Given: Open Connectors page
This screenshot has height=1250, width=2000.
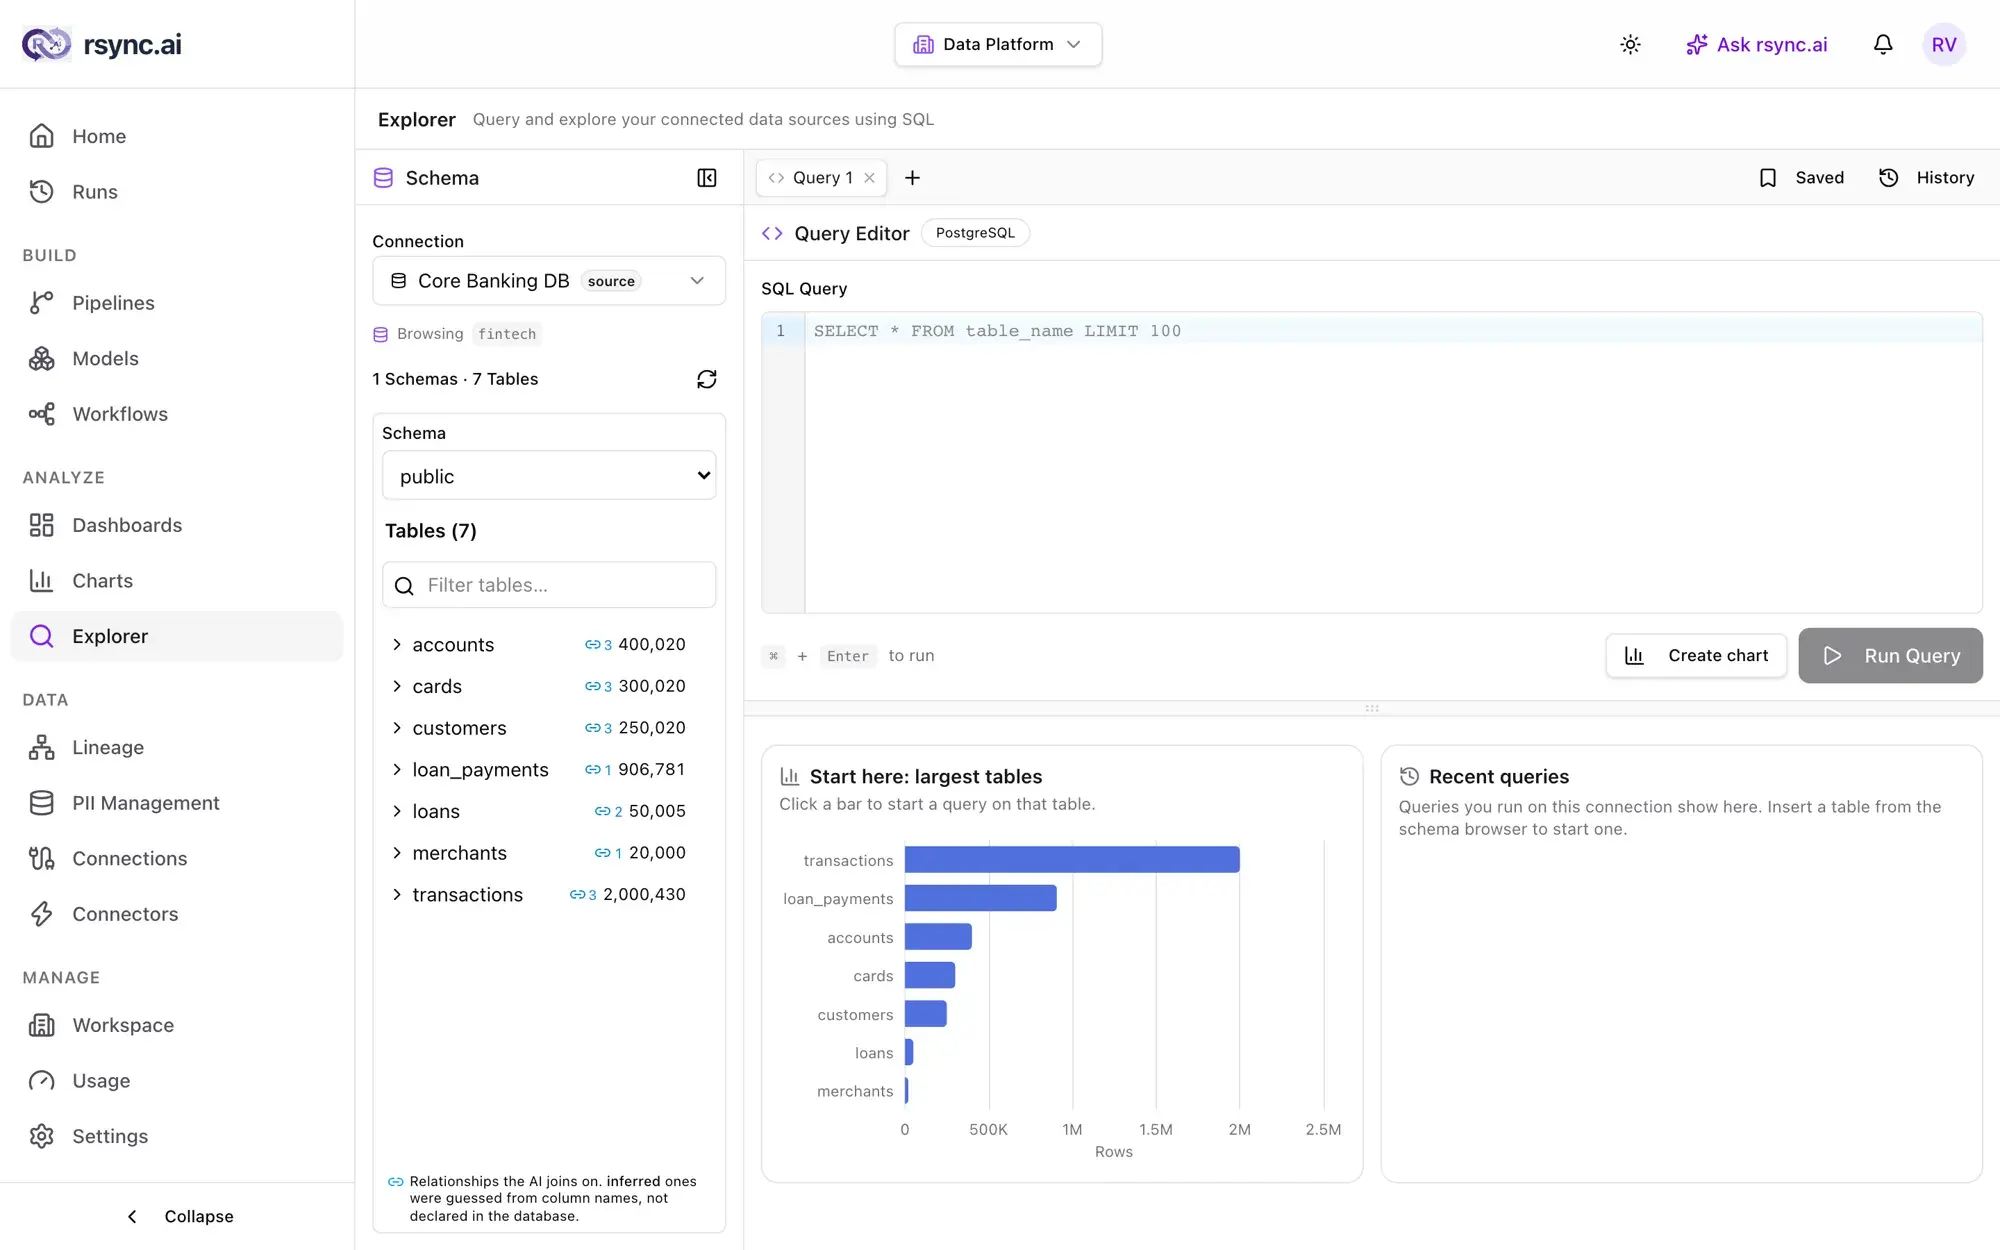Looking at the screenshot, I should pyautogui.click(x=177, y=914).
